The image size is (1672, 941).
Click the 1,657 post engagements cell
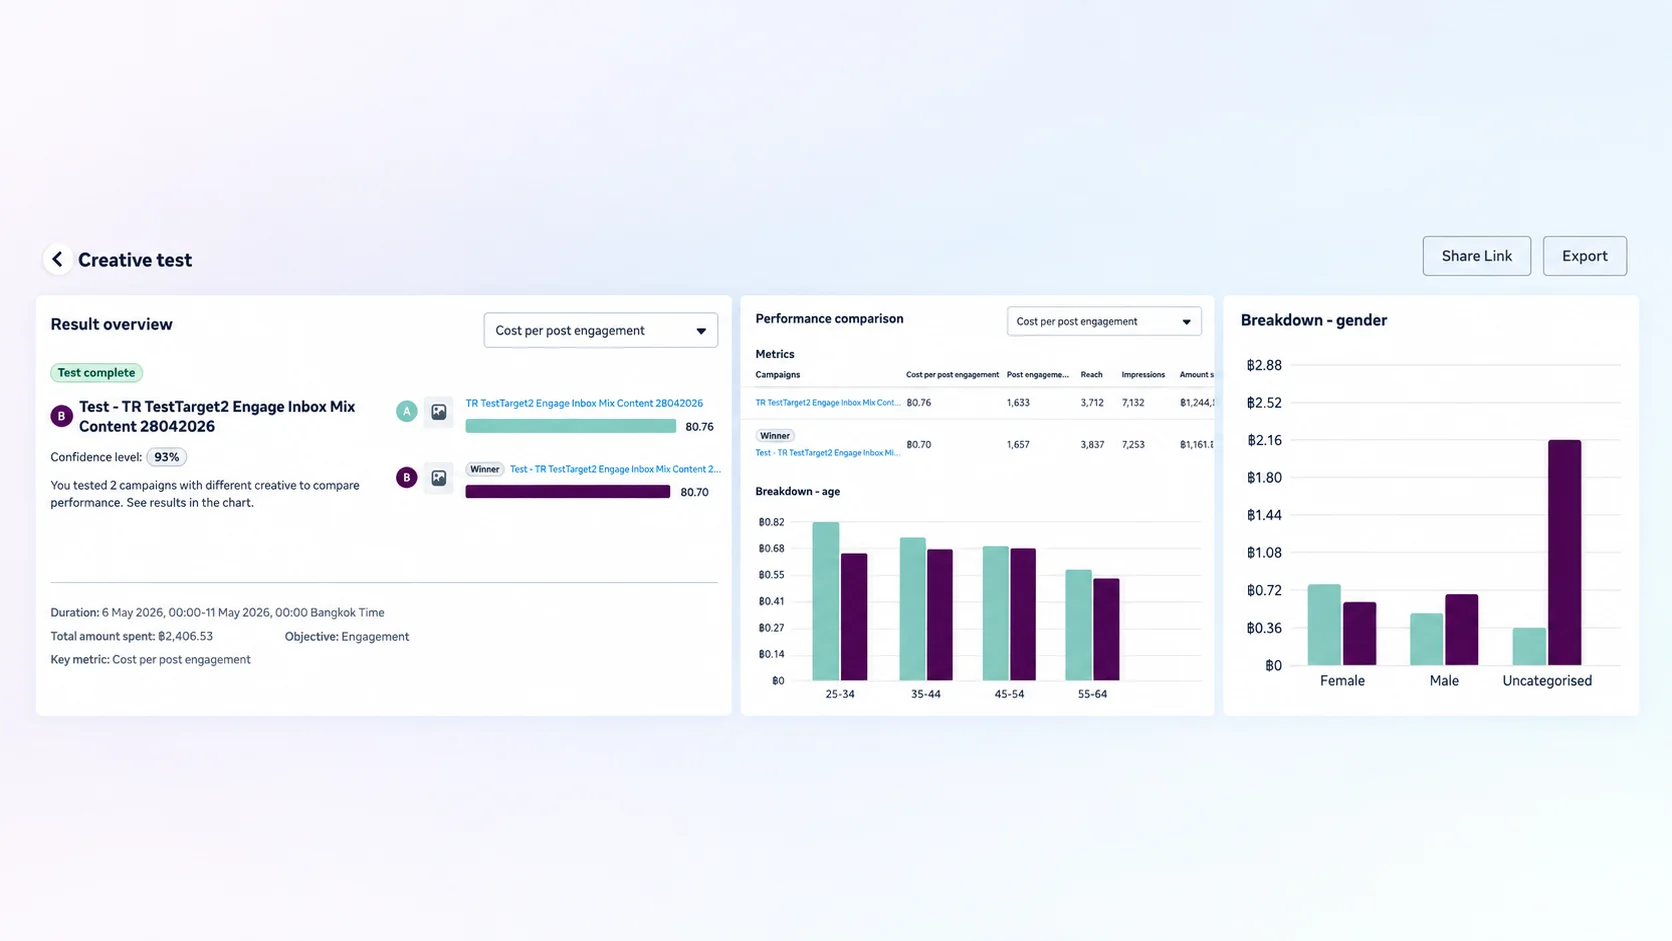coord(1017,445)
